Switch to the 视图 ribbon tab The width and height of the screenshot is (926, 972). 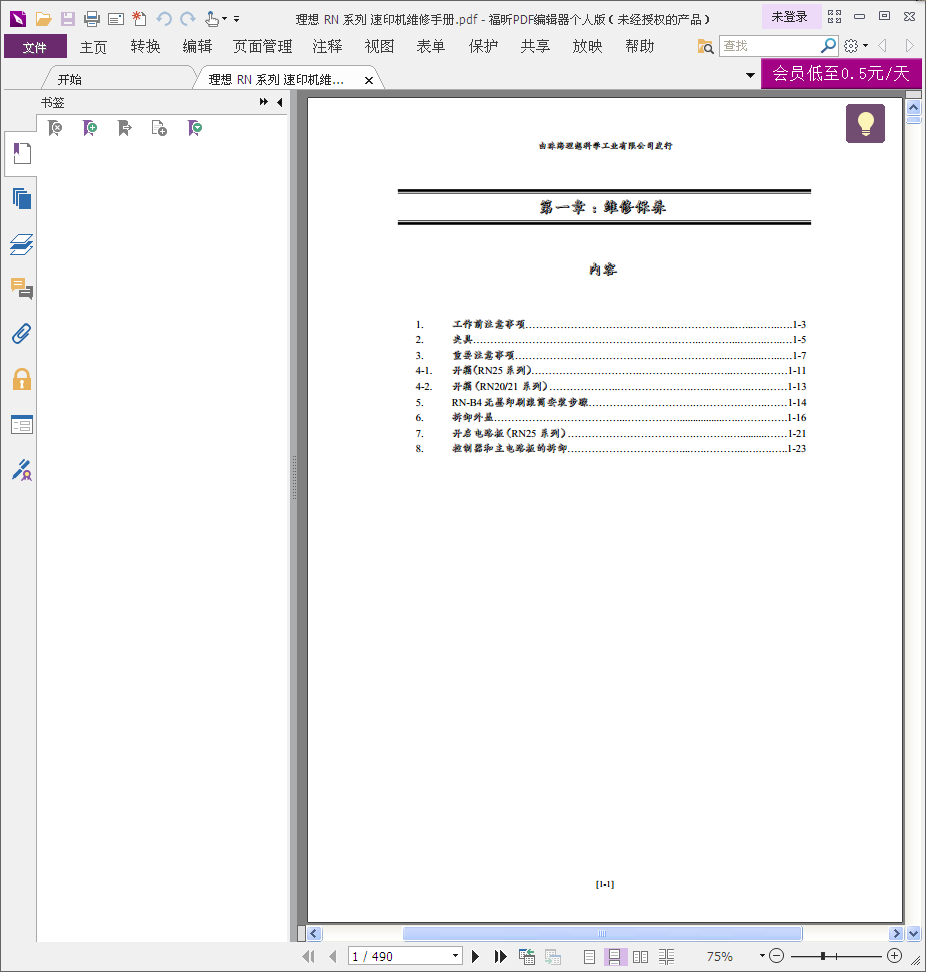[x=379, y=46]
